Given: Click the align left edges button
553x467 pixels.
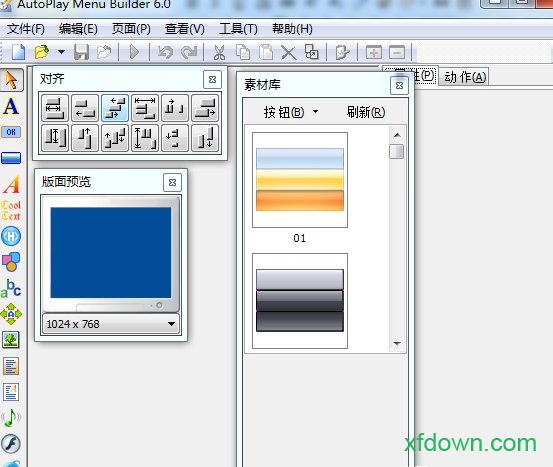Looking at the screenshot, I should pos(85,108).
